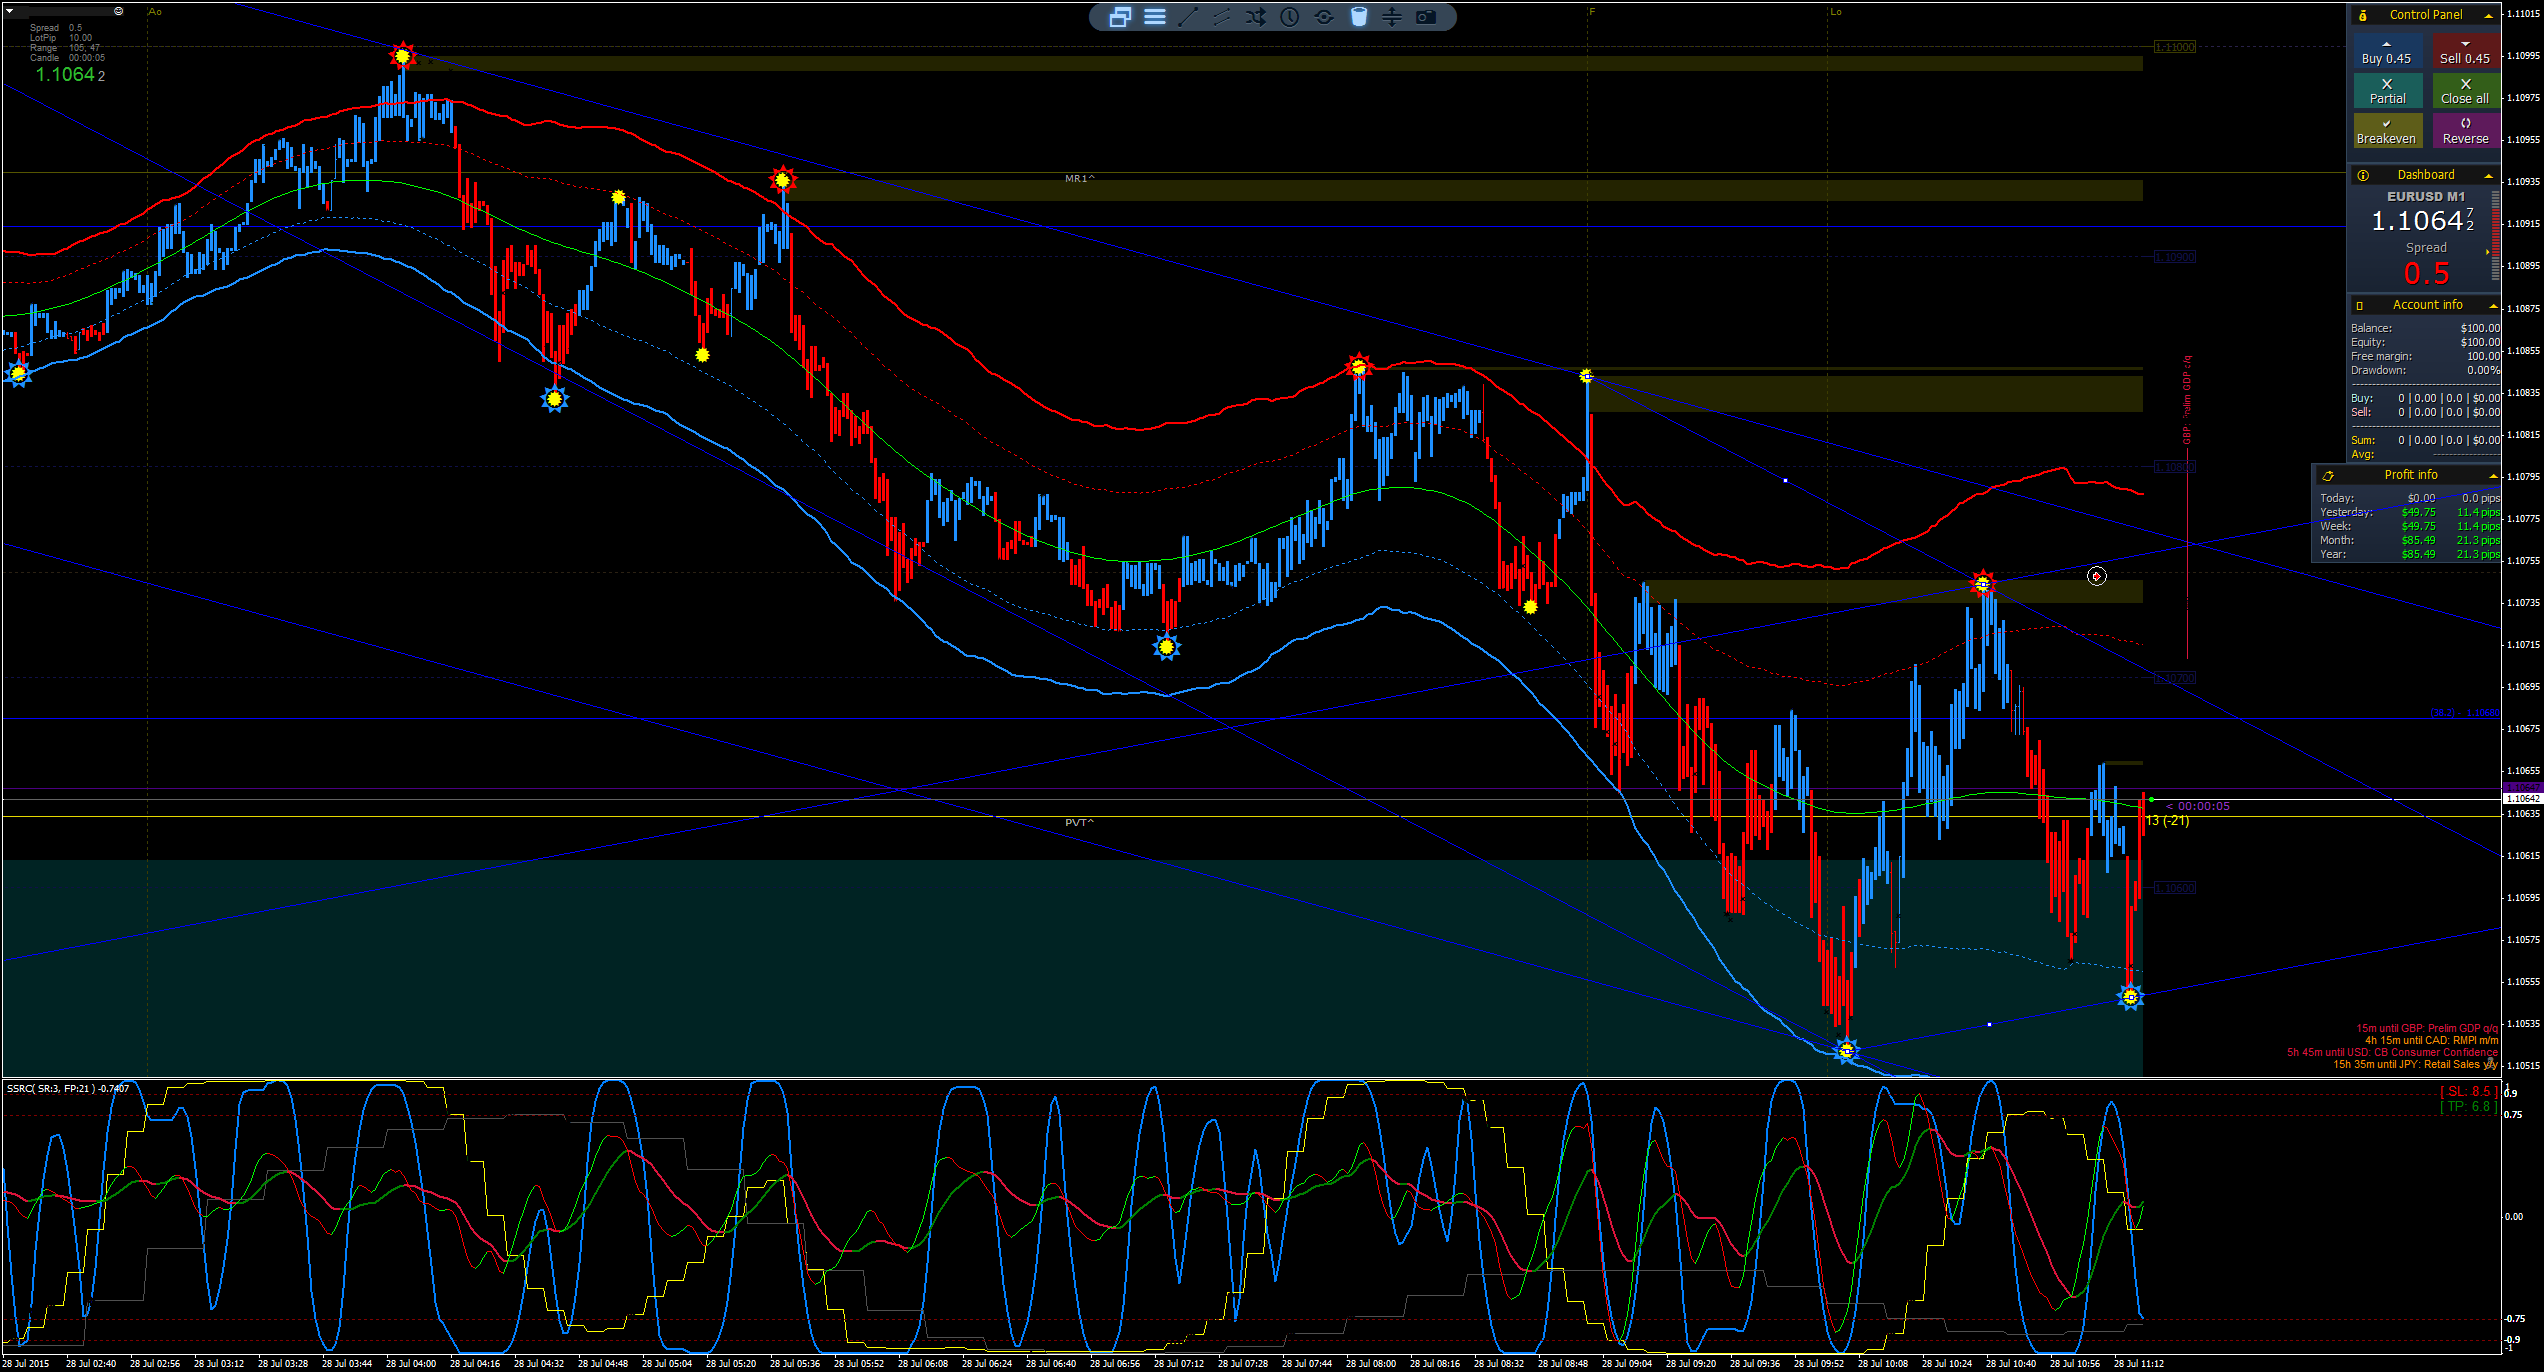Click the vertical scale compress icon
The image size is (2544, 1372).
1392,17
